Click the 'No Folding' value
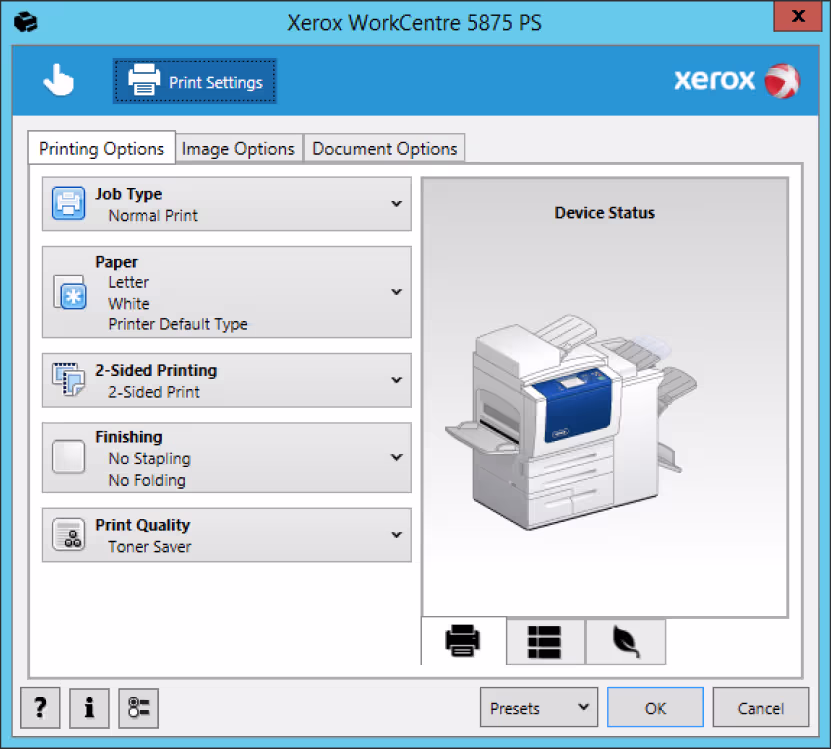The height and width of the screenshot is (749, 831). tap(147, 480)
